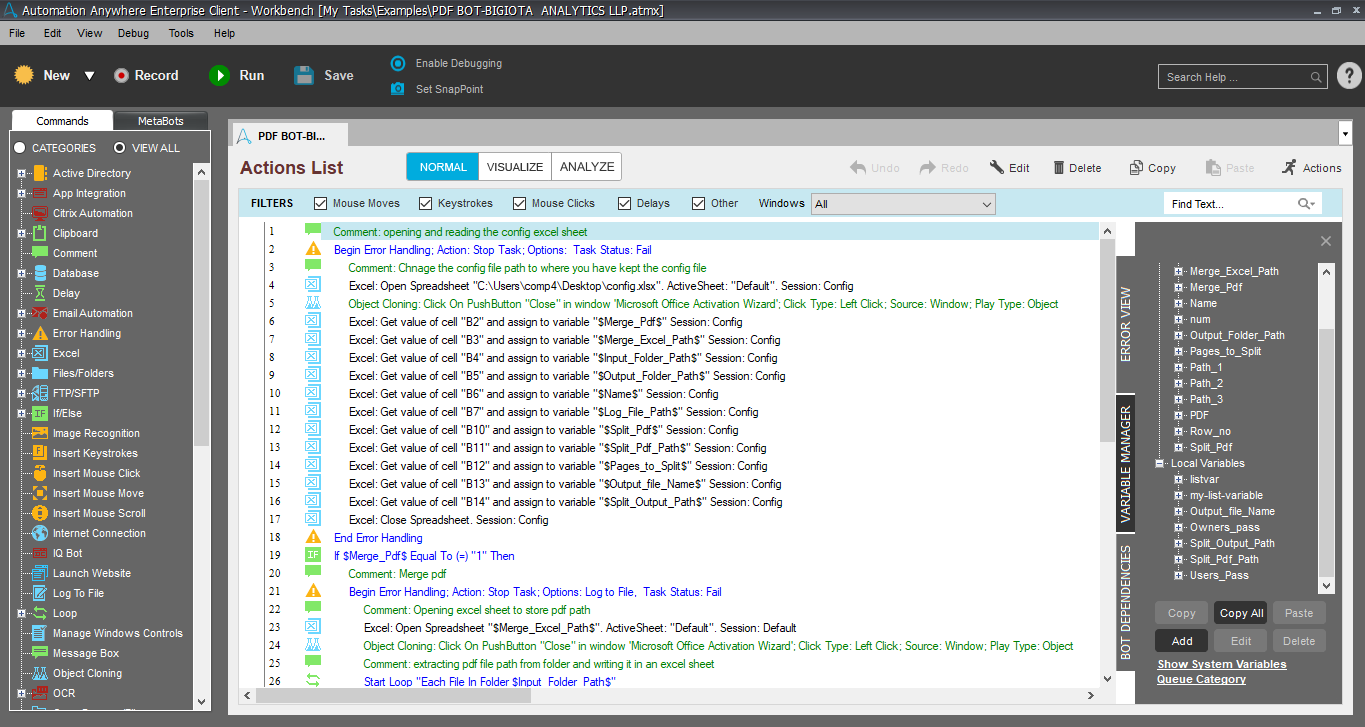1365x727 pixels.
Task: Select the OCR command icon
Action: 40,693
